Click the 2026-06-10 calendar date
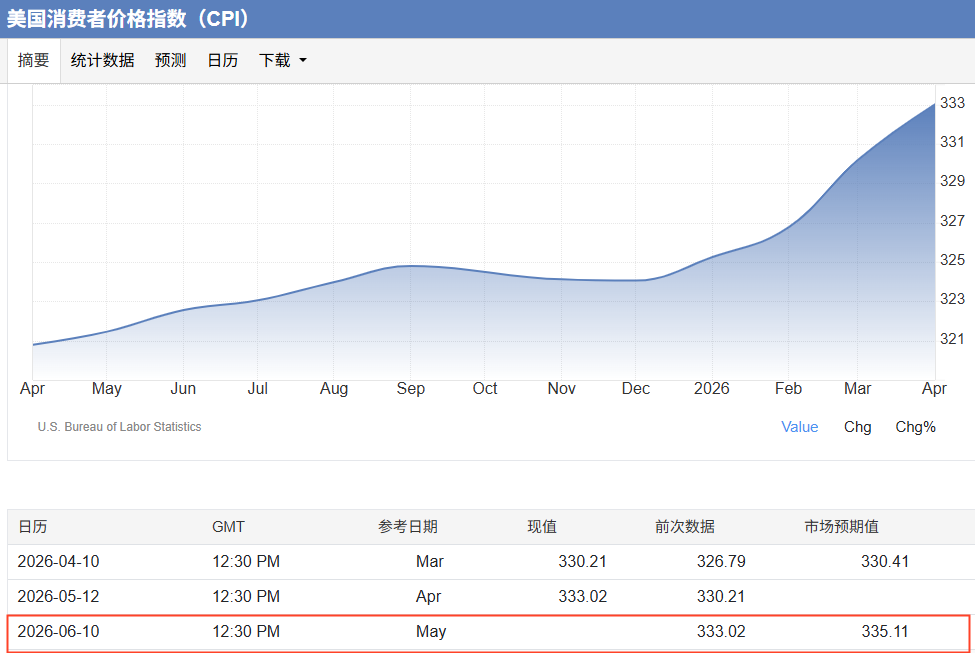This screenshot has height=653, width=975. click(58, 631)
